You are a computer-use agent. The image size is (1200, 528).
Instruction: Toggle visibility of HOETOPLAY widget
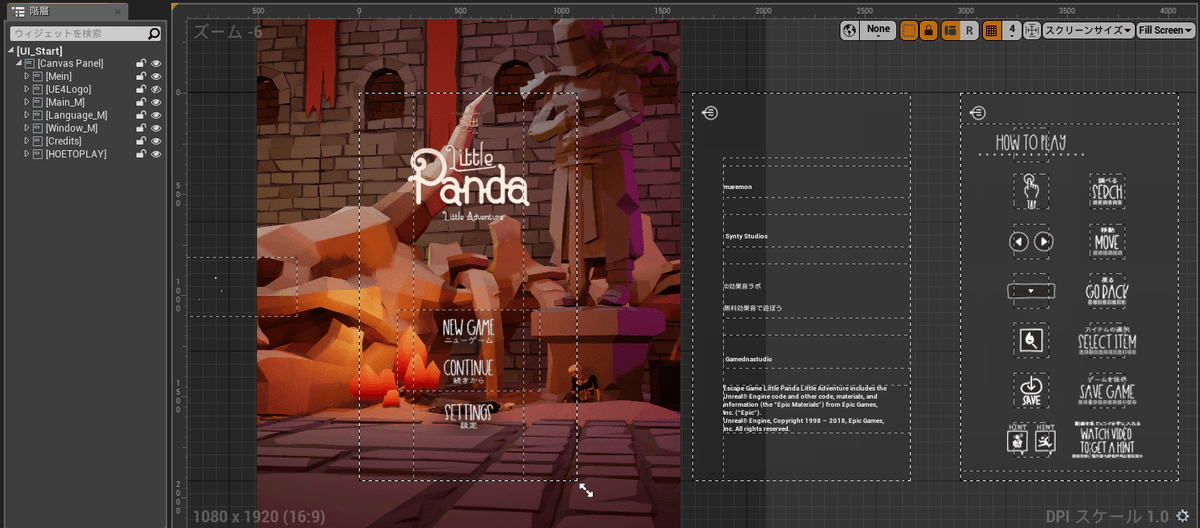click(156, 154)
